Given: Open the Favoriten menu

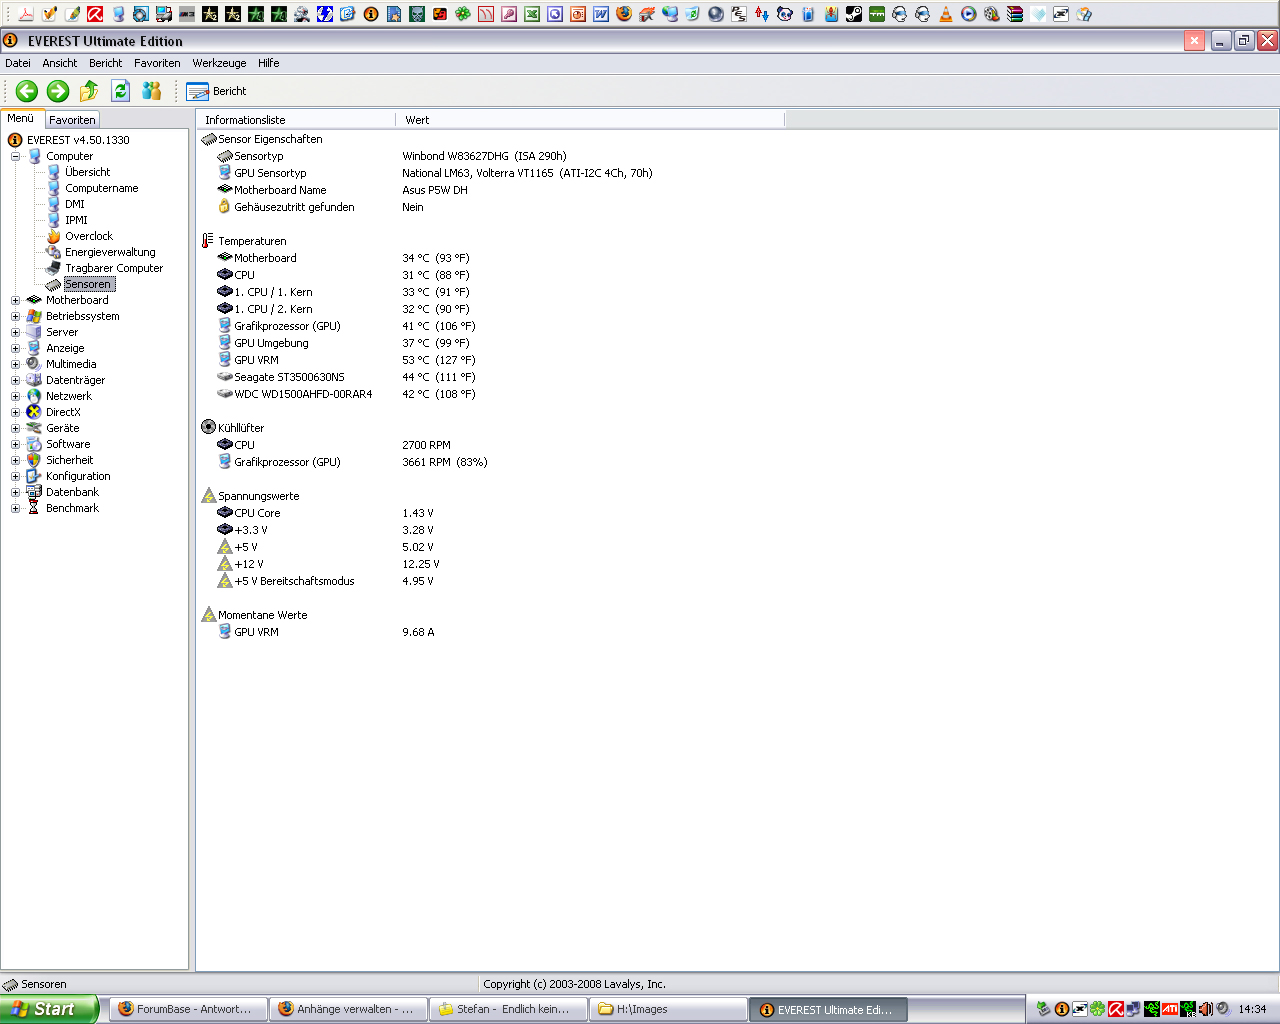Looking at the screenshot, I should [157, 63].
